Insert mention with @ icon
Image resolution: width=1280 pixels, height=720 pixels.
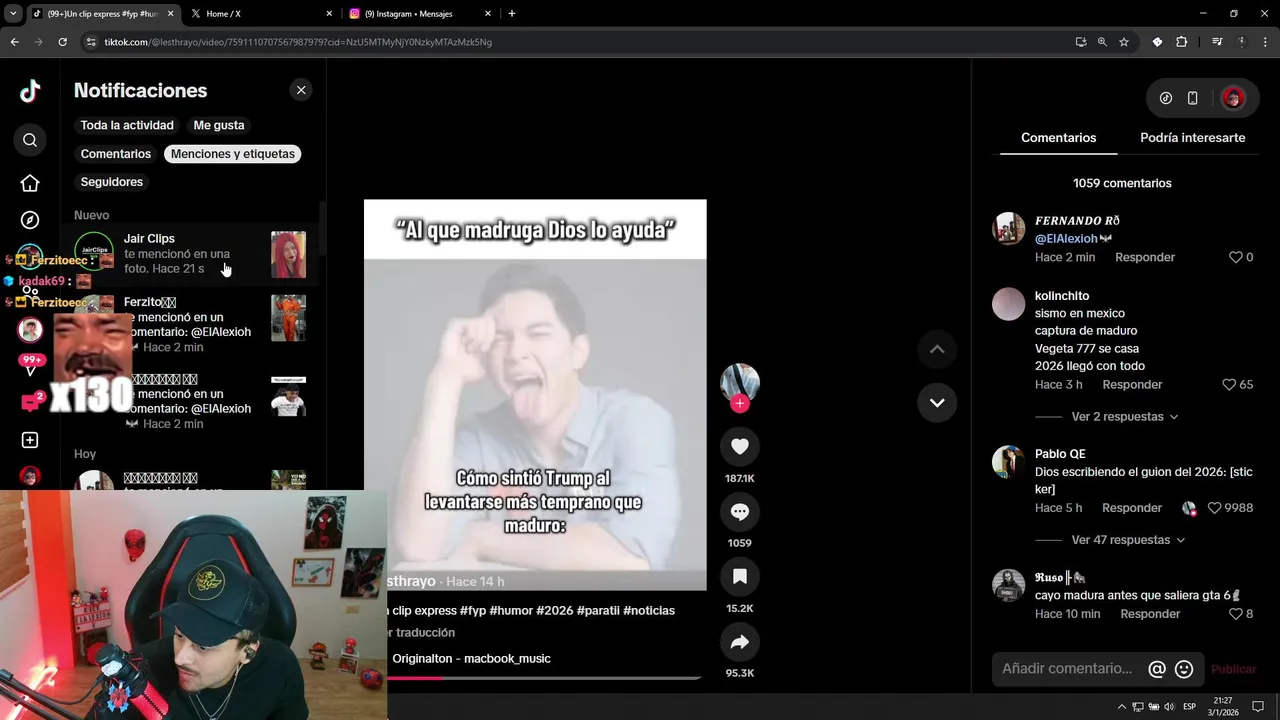click(x=1157, y=669)
